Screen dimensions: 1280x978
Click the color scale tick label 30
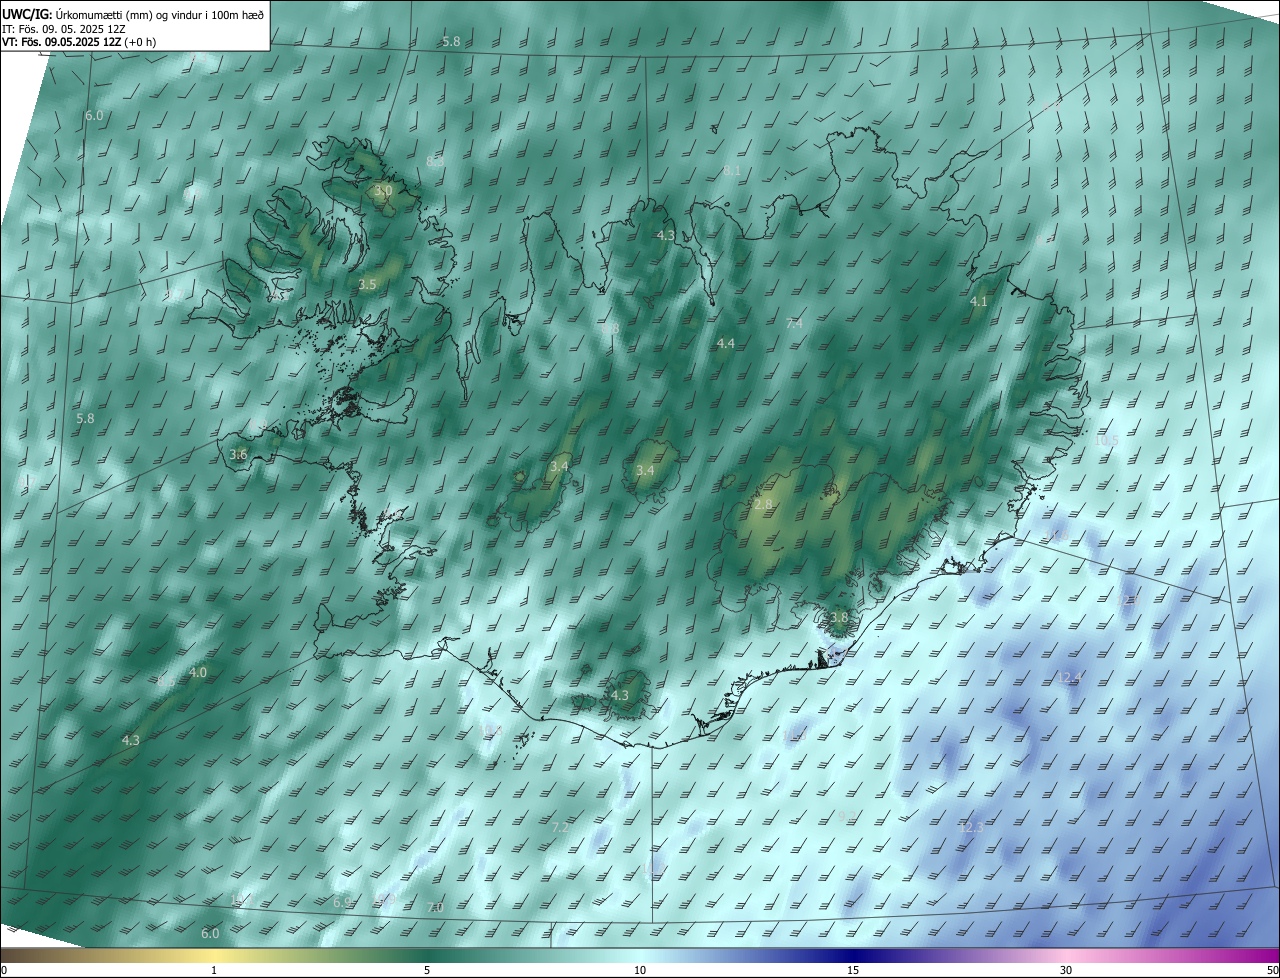[1066, 970]
